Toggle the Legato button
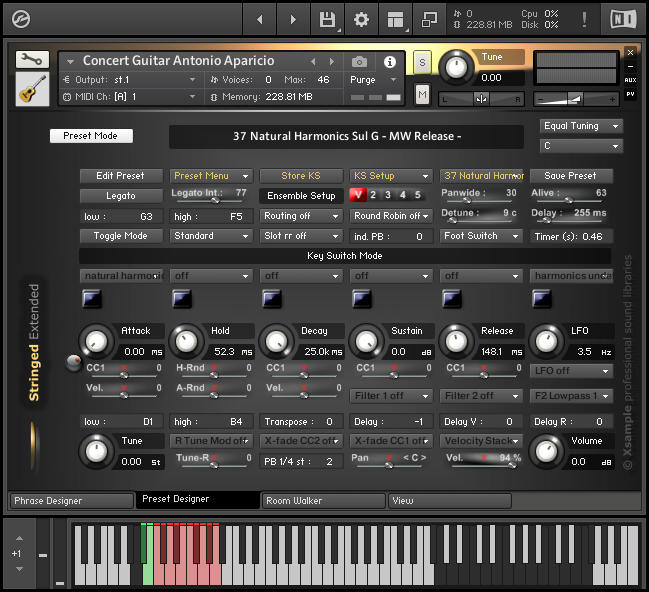This screenshot has height=592, width=649. [121, 195]
